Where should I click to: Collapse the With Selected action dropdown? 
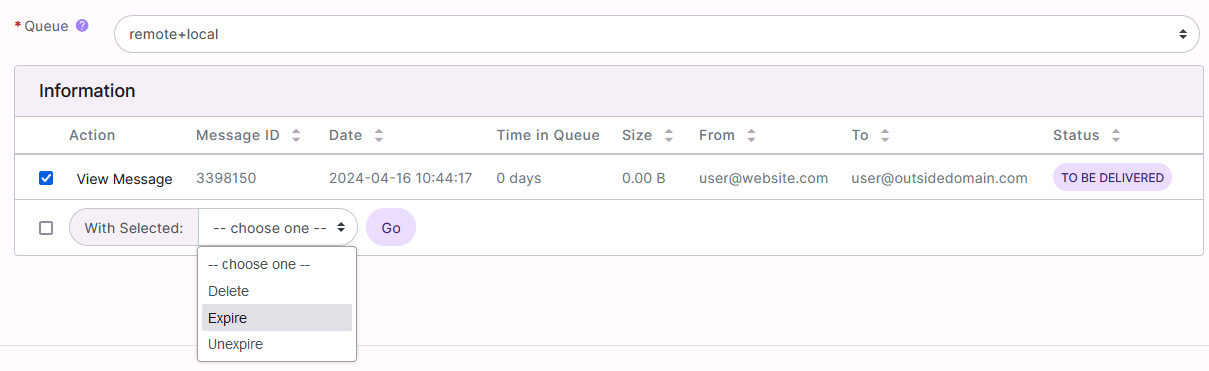point(278,228)
